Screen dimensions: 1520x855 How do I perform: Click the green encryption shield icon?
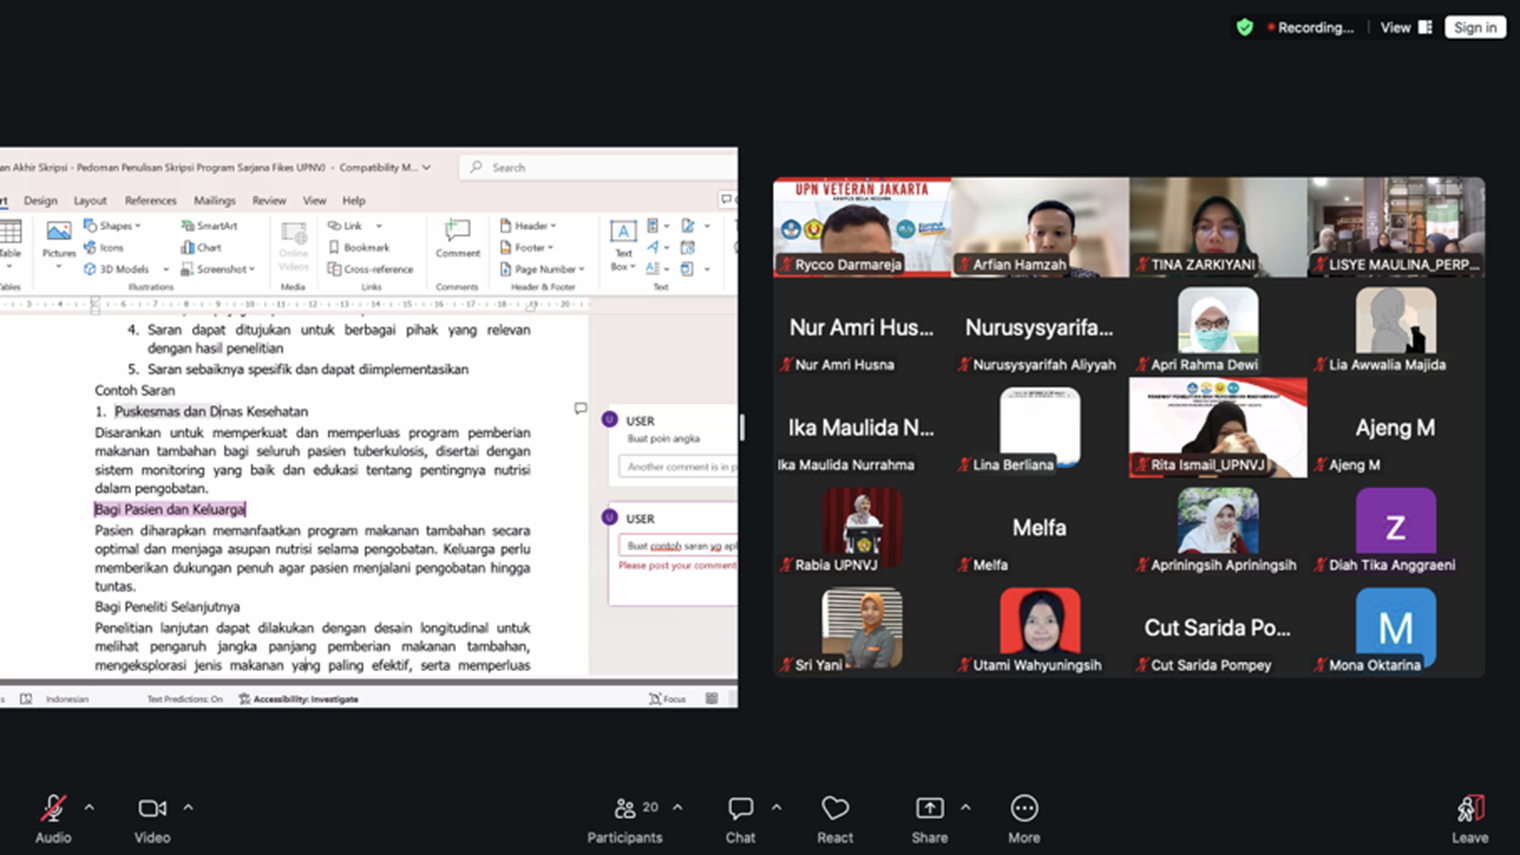[x=1244, y=28]
